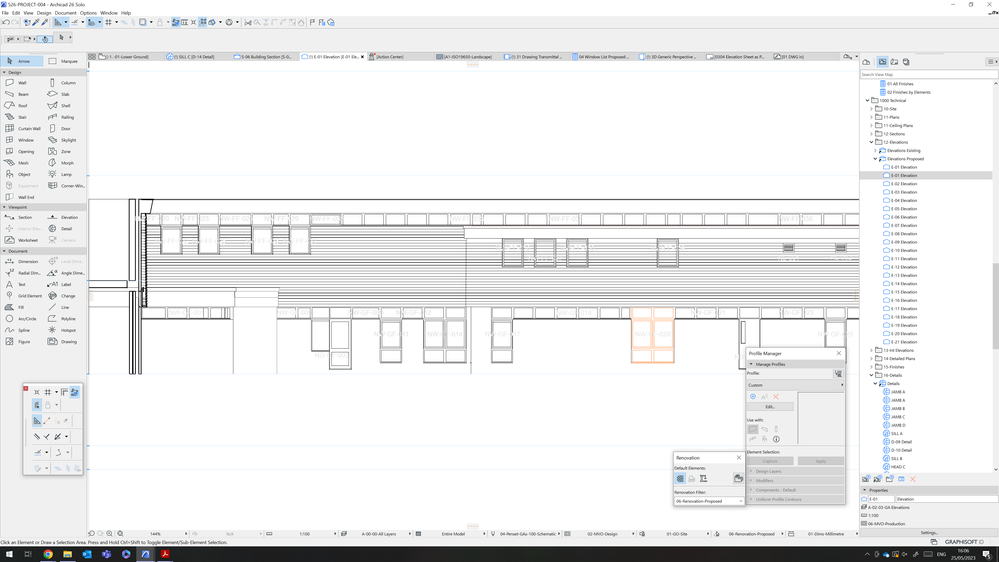Click the view ID field showing E-01
The width and height of the screenshot is (999, 562).
click(882, 500)
